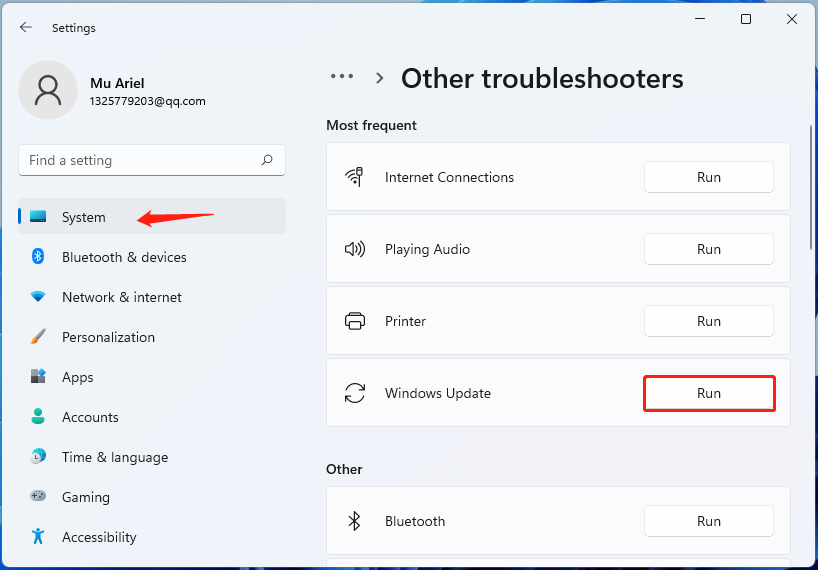Select the Apps category
This screenshot has width=818, height=570.
pos(152,377)
